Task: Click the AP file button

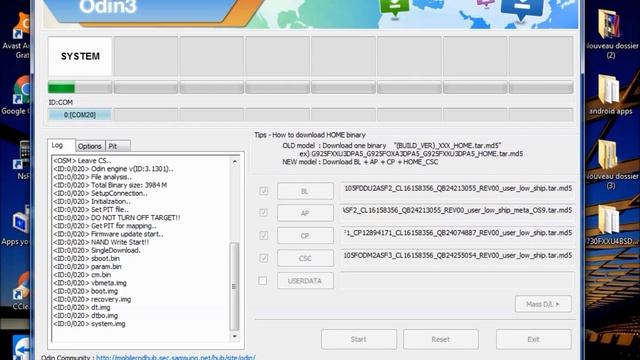Action: click(305, 213)
